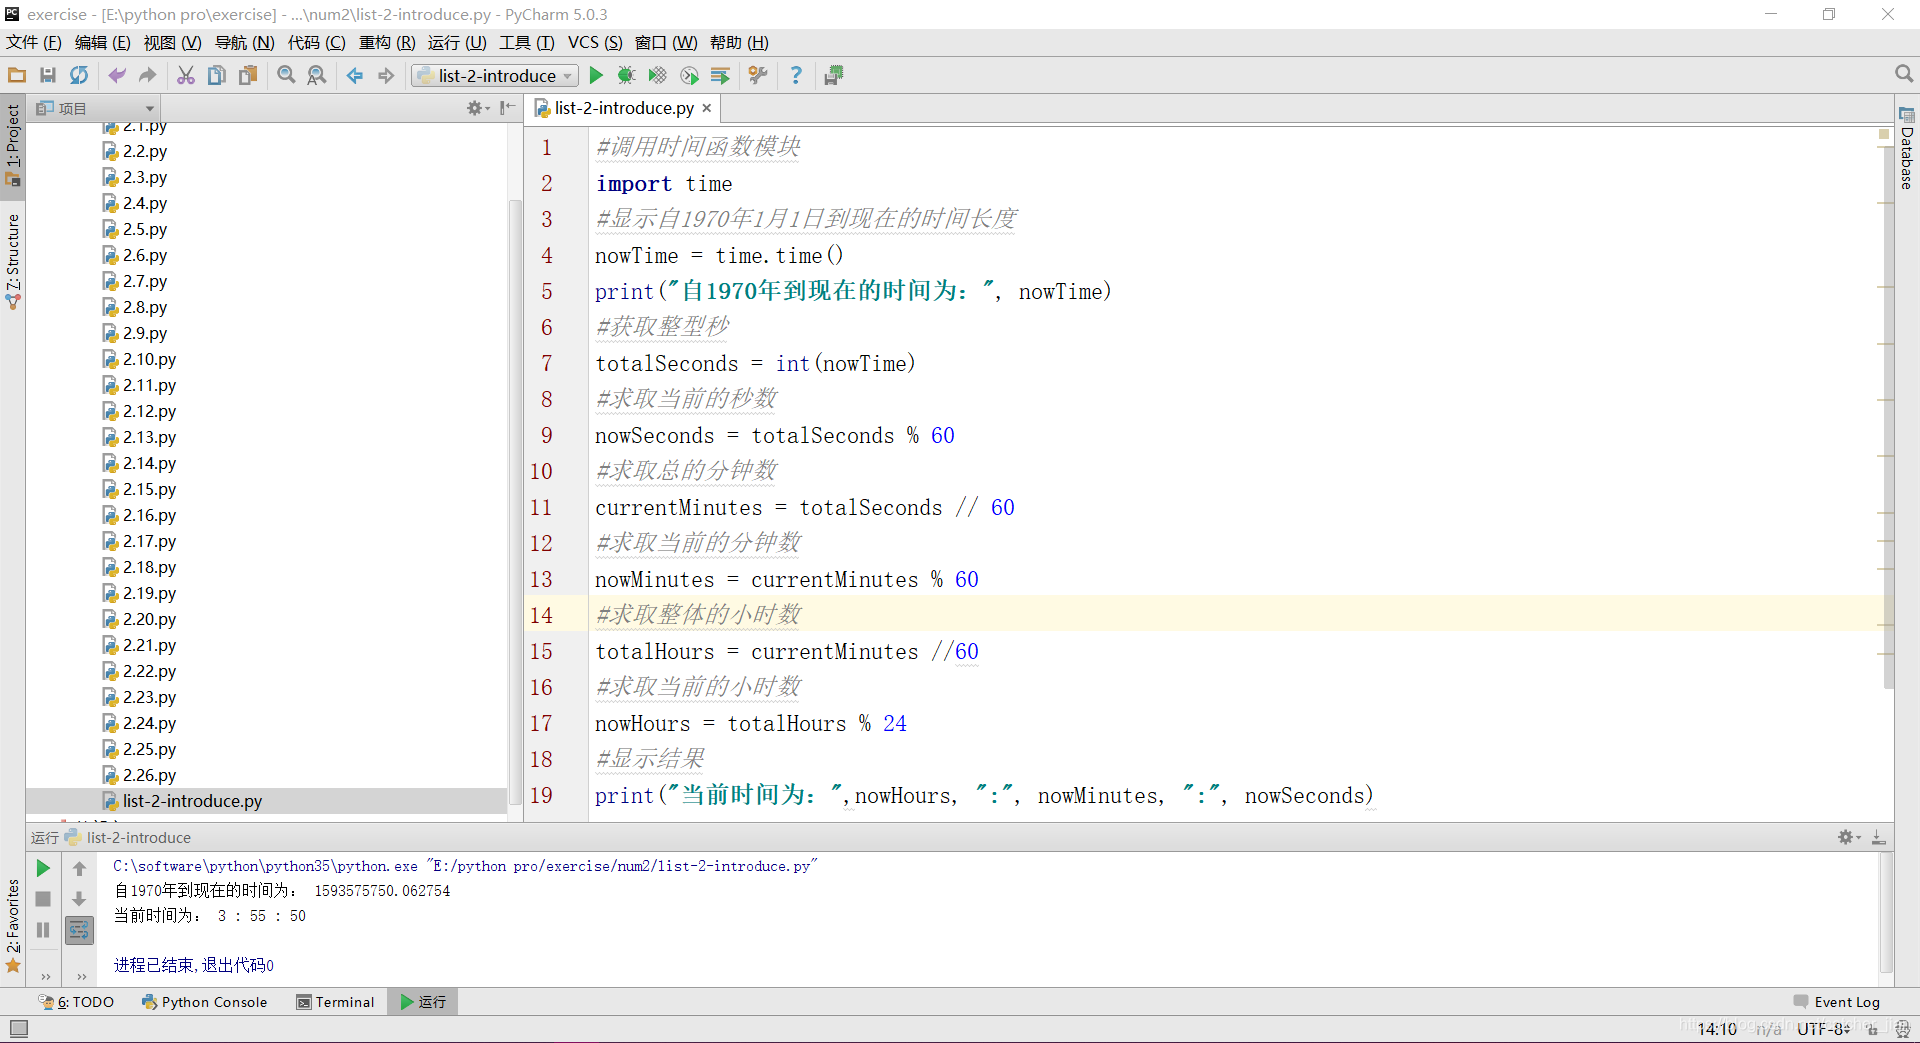Open run configuration dropdown list-2-introduce

pos(495,75)
